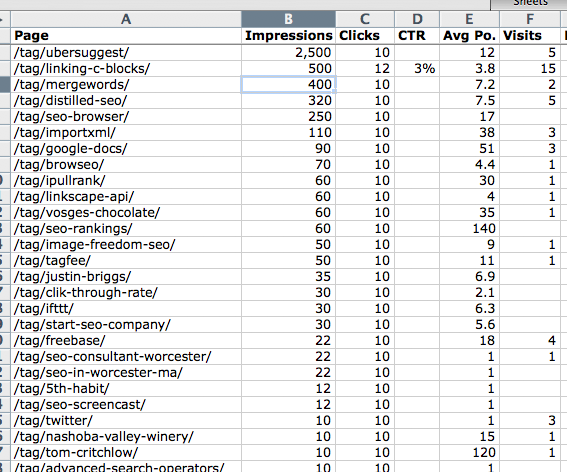
Task: Select the /tag/linkscape-api/ cell
Action: 126,196
